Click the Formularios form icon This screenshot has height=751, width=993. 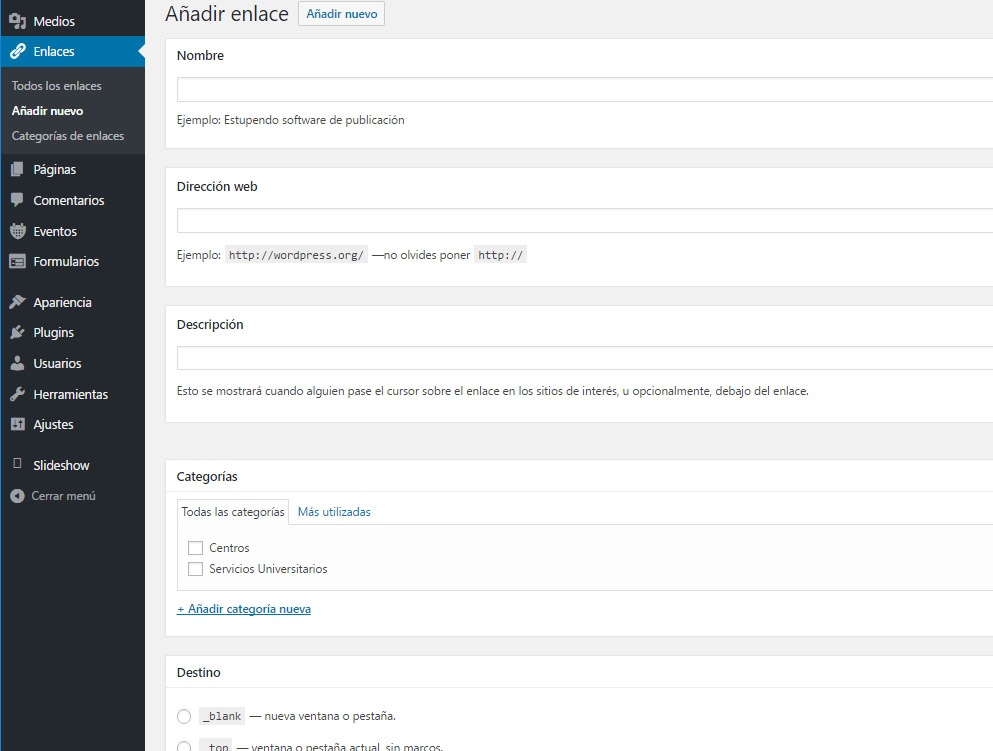[x=17, y=262]
